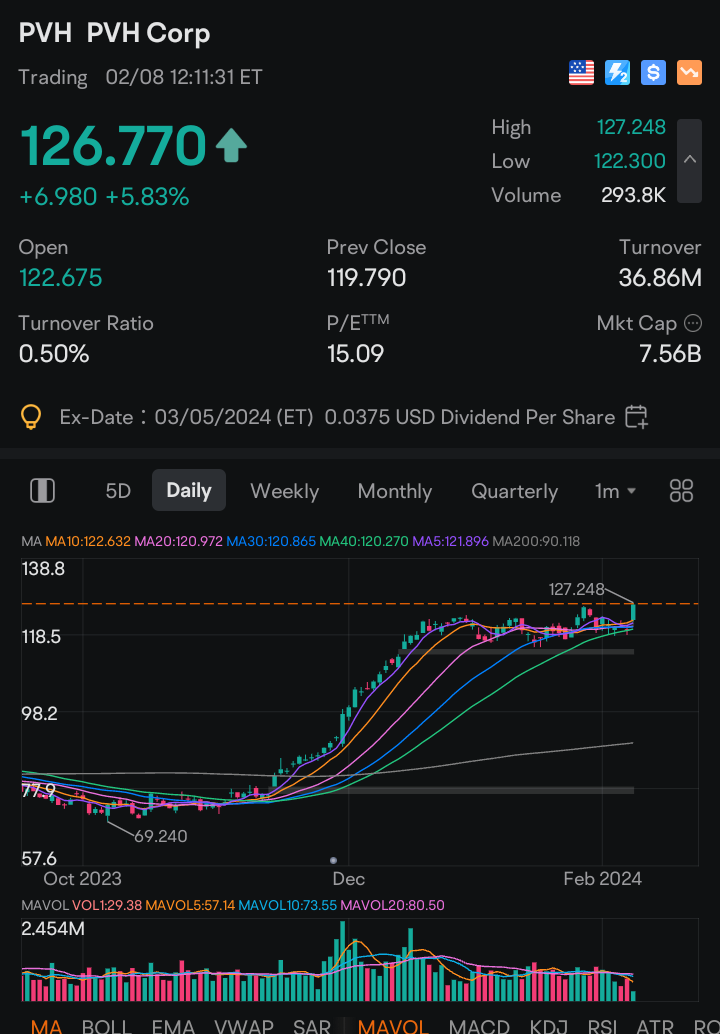Tap the MA40:120.270 legend value
This screenshot has height=1034, width=720.
[364, 541]
